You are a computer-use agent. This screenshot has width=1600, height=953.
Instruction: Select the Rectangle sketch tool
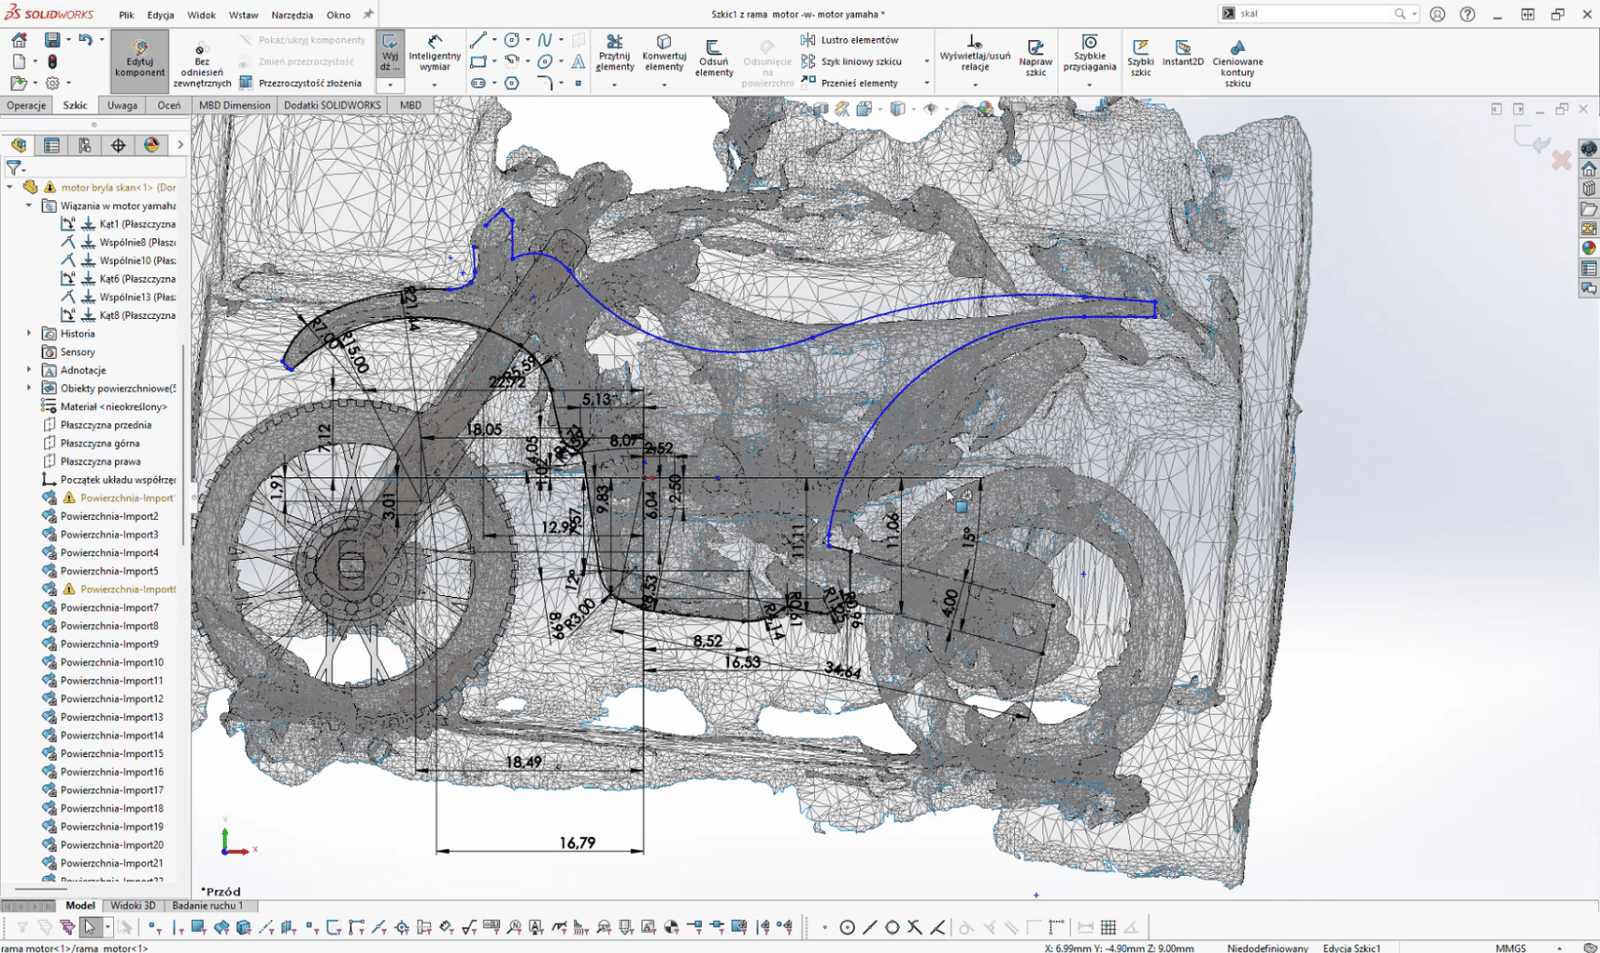(479, 62)
